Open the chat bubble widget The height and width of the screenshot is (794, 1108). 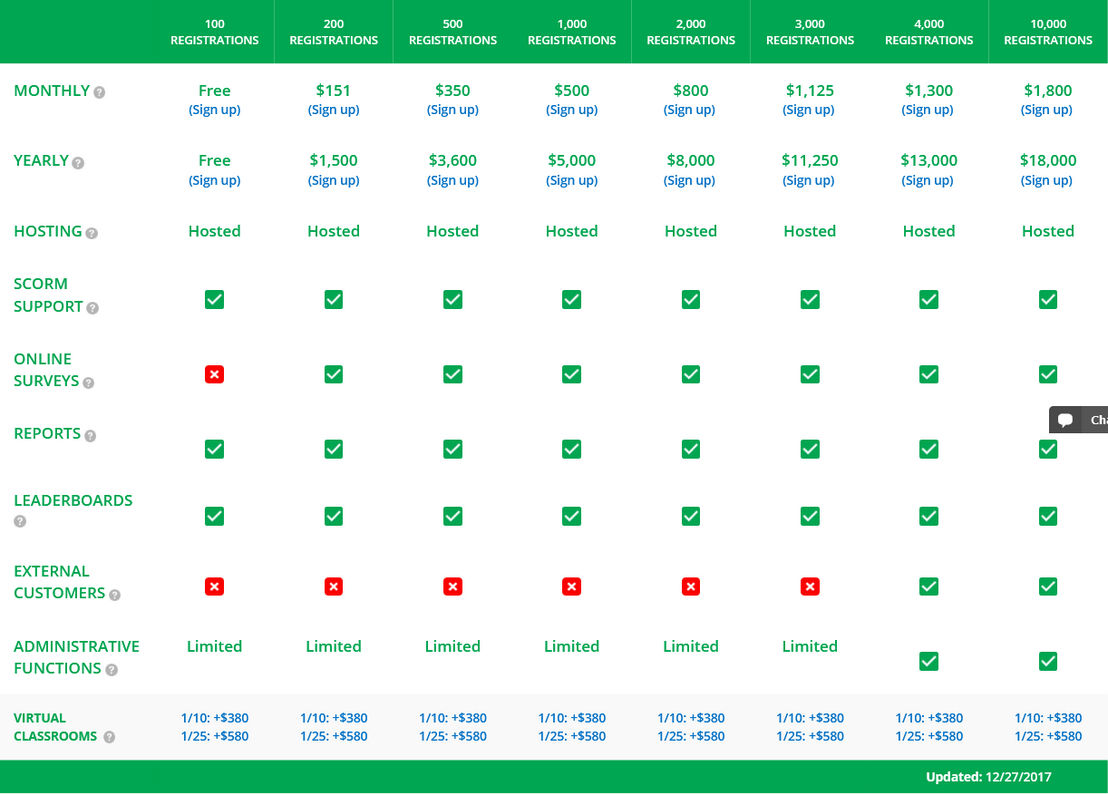tap(1078, 420)
